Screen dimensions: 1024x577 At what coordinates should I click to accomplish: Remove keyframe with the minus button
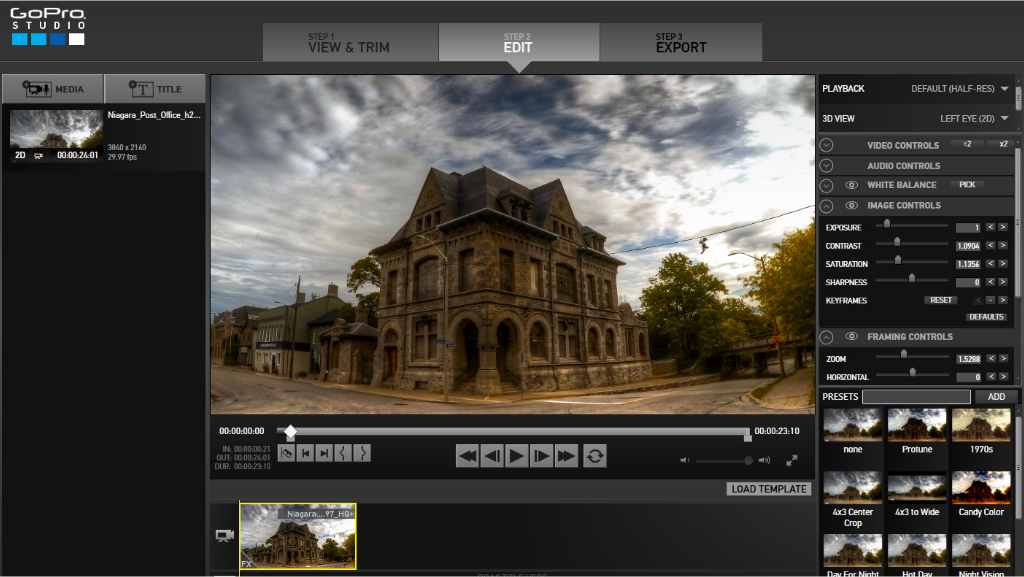tap(991, 300)
